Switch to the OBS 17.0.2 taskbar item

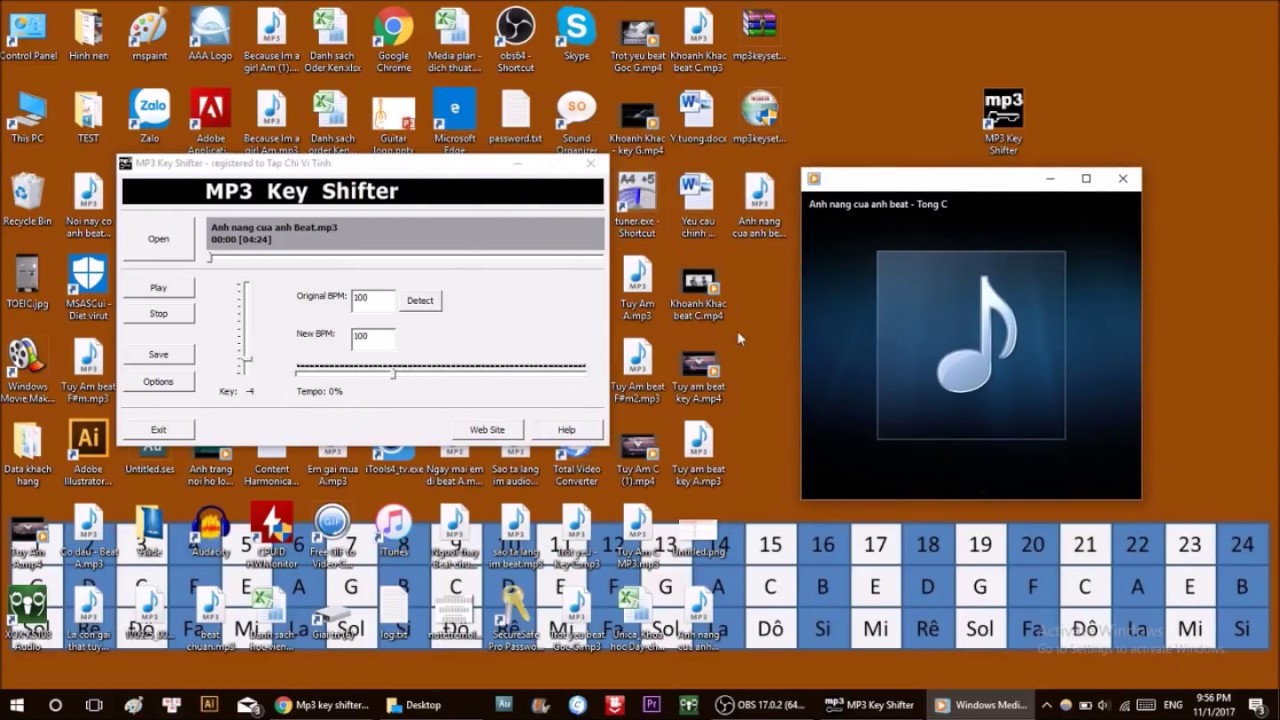762,705
